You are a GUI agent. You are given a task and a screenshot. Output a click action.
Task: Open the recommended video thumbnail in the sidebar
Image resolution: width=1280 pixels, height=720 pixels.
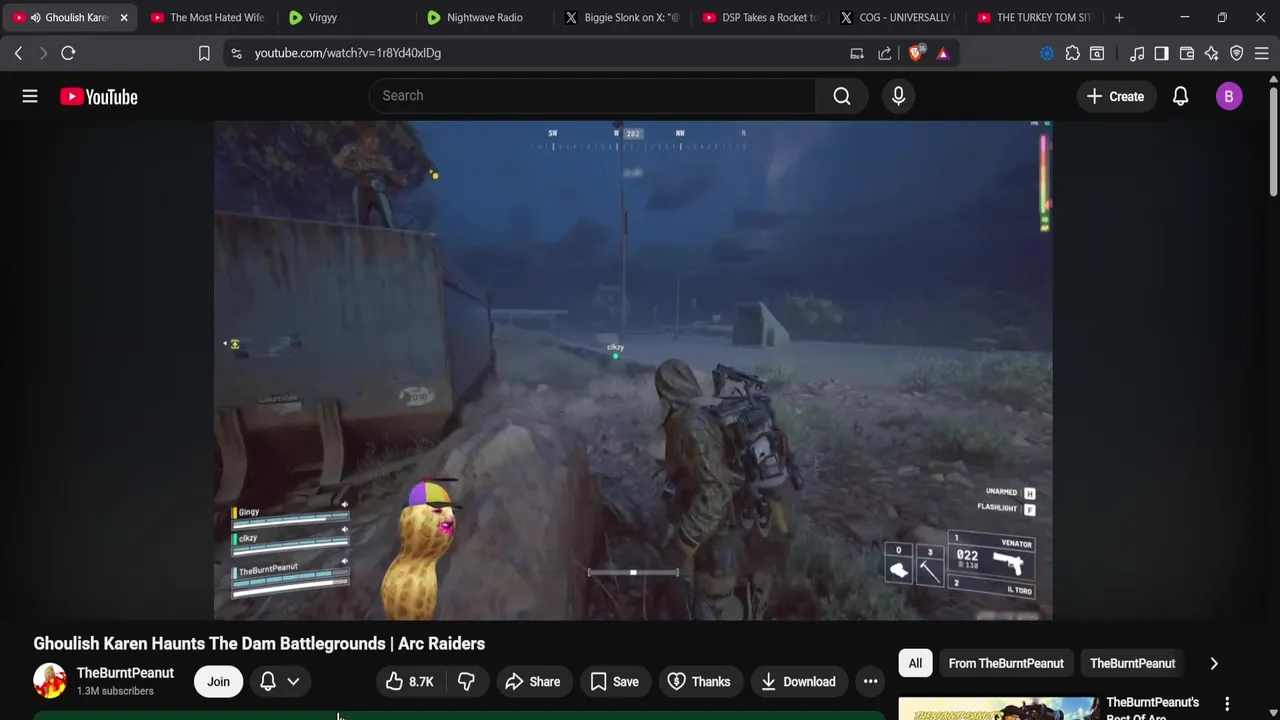coord(998,709)
